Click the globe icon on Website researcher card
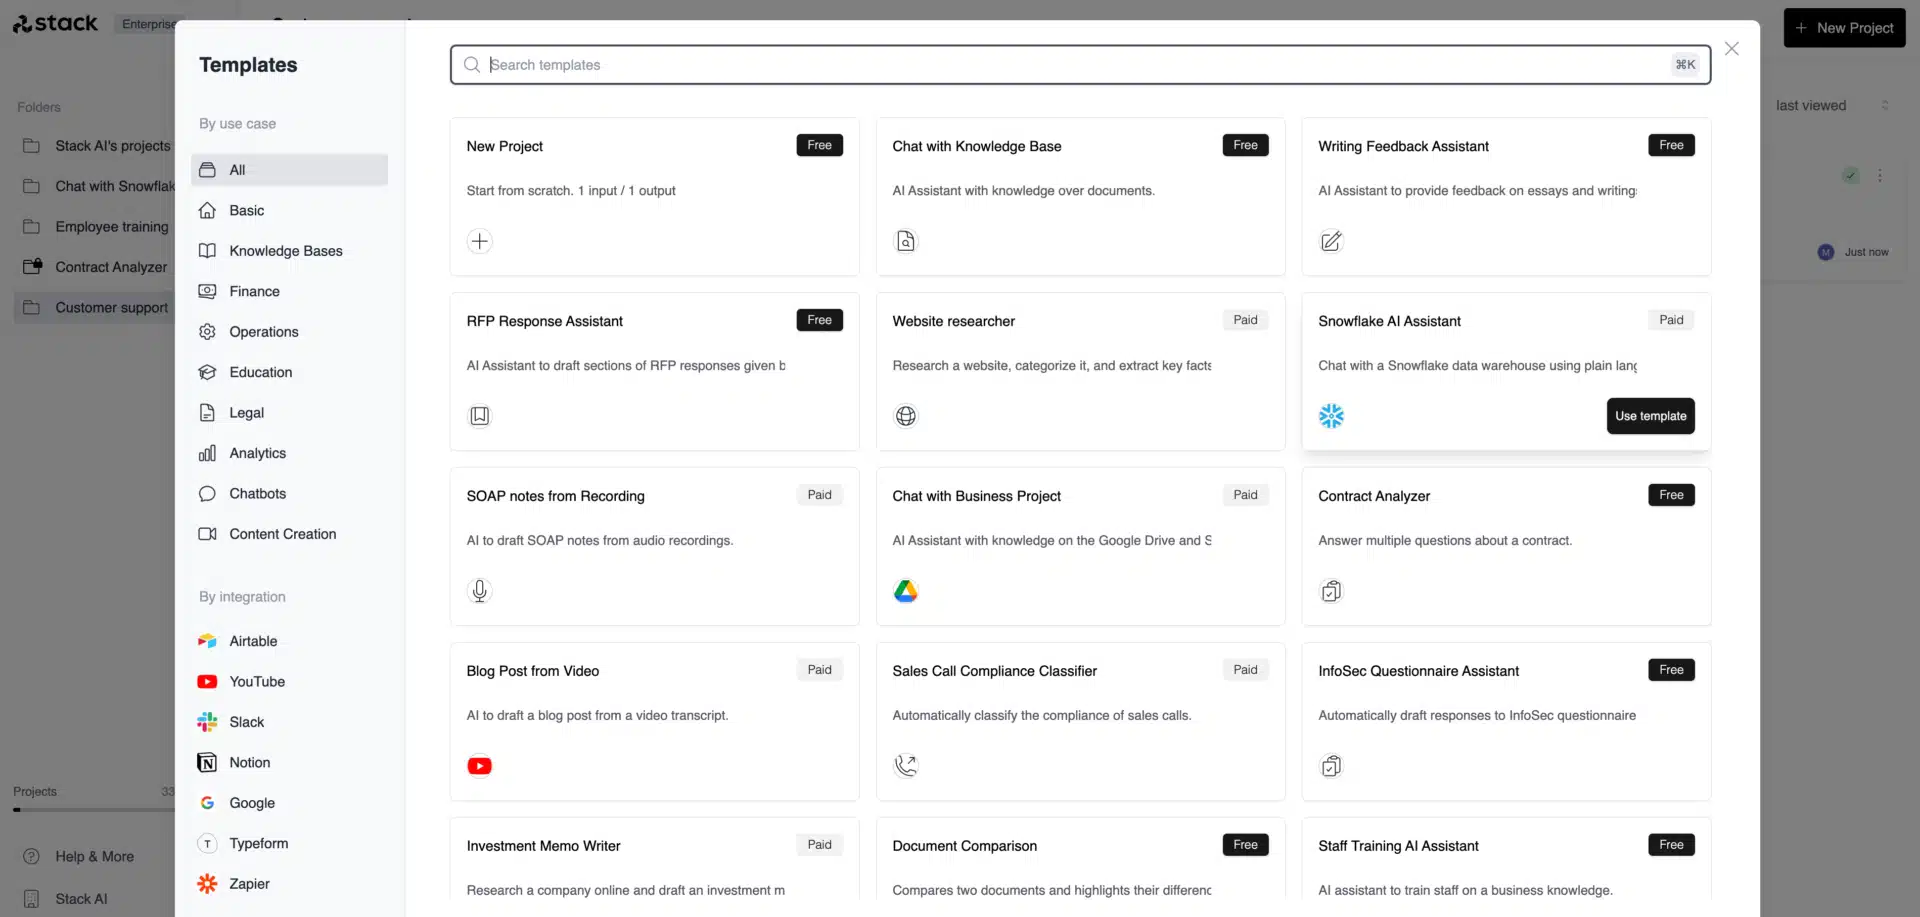Screen dimensions: 1920x917 click(905, 415)
